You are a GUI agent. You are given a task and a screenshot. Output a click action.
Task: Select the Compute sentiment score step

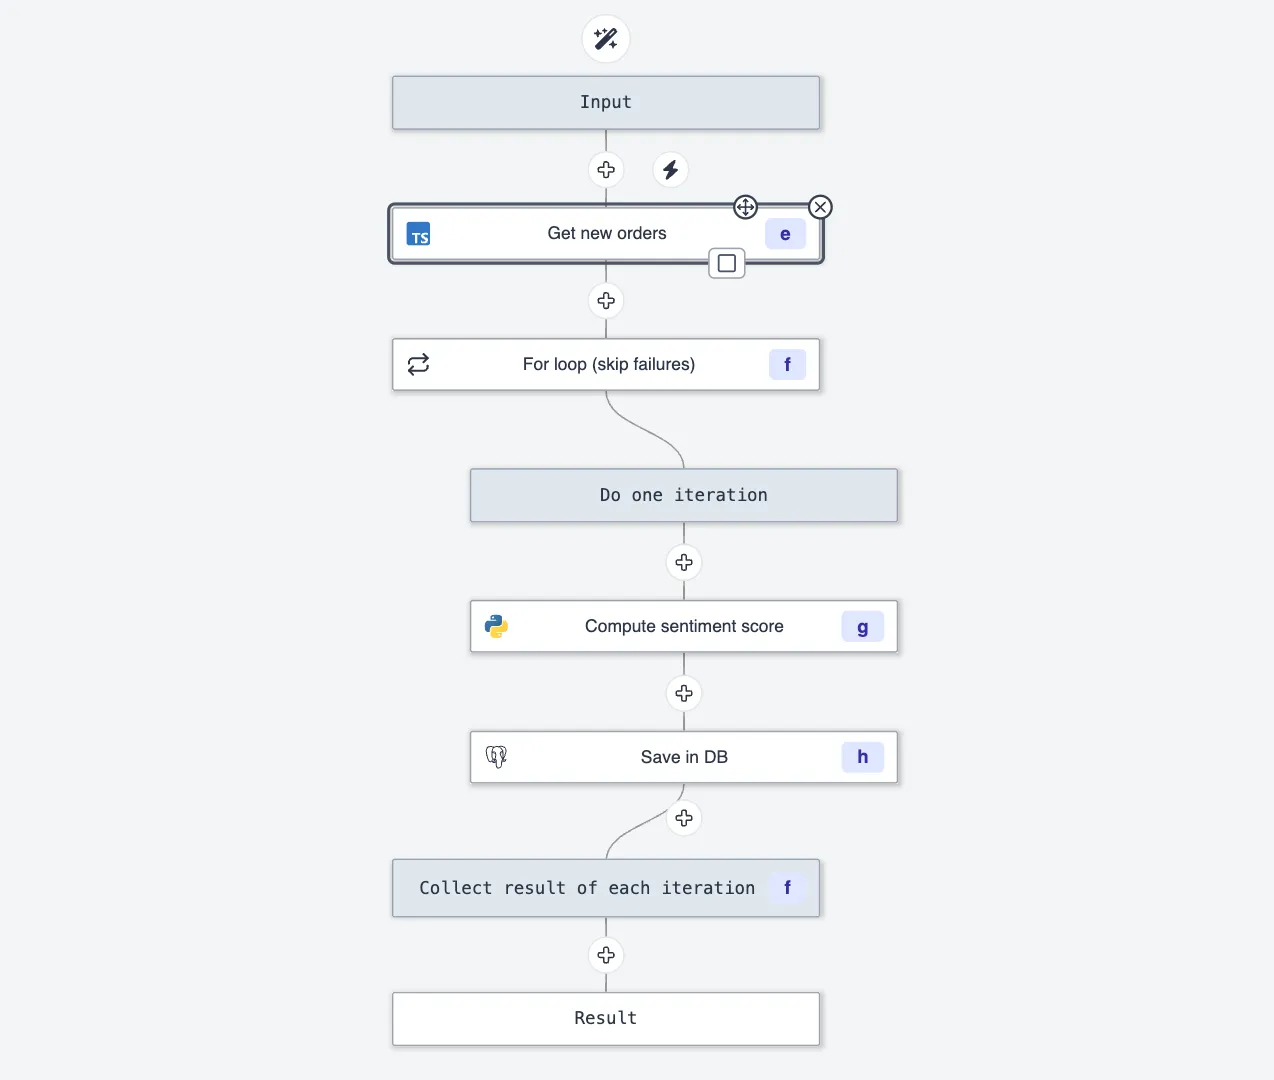(684, 627)
